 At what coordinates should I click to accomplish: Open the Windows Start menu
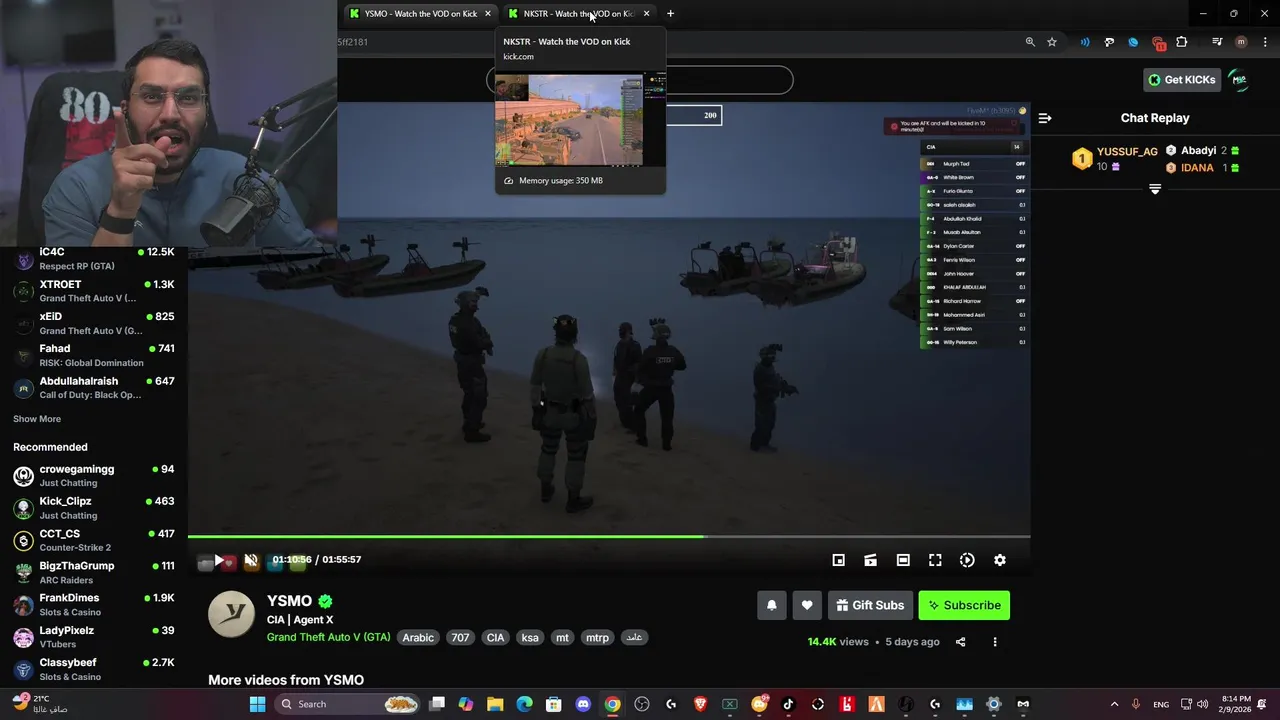pos(257,704)
